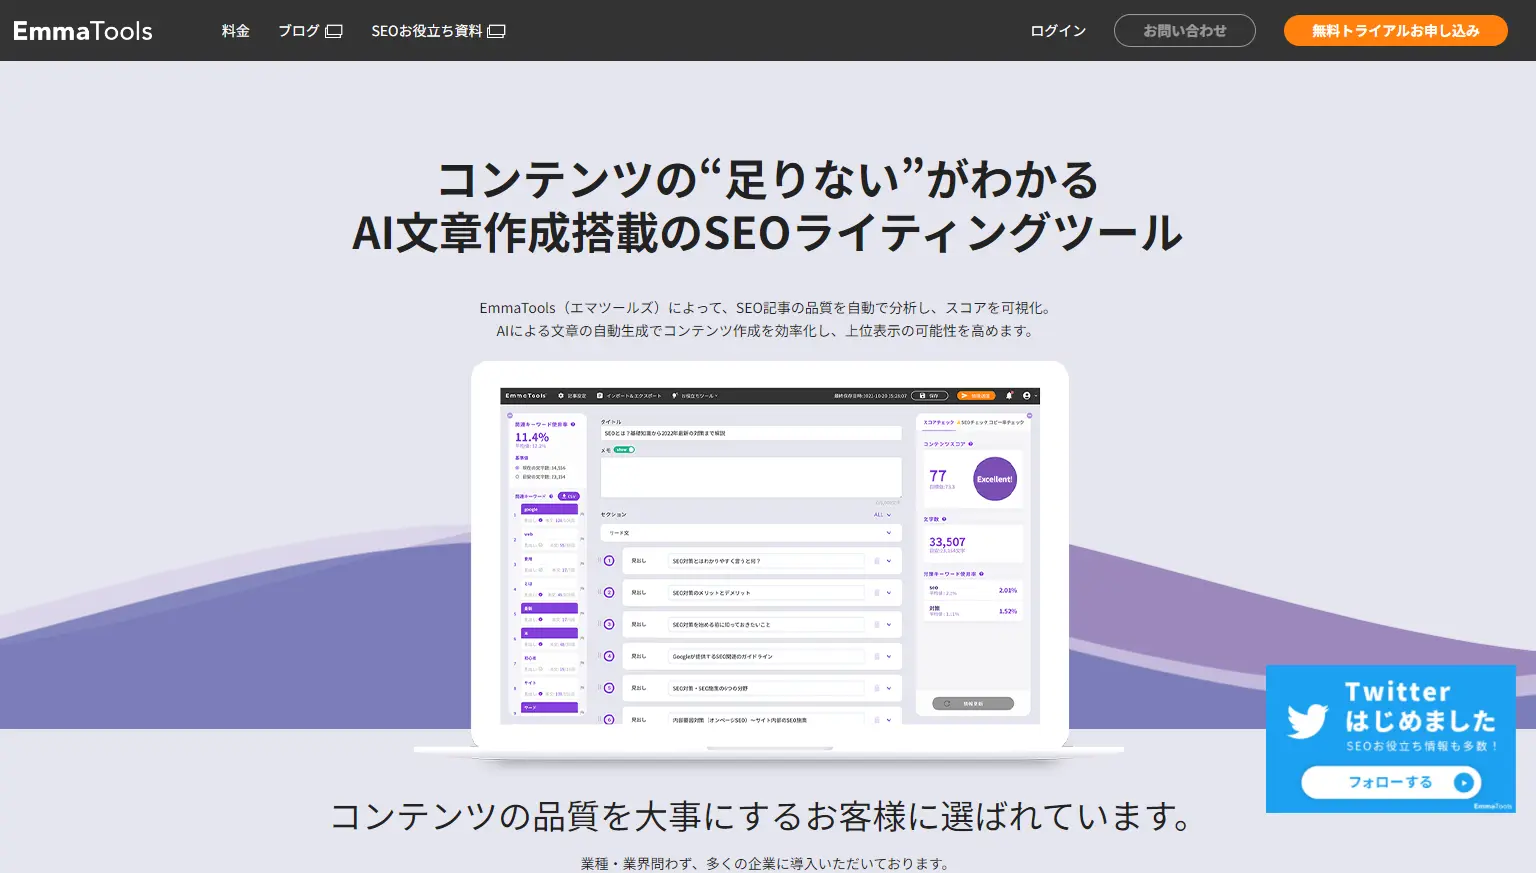Open the ALL filter dropdown above sections

[x=882, y=515]
